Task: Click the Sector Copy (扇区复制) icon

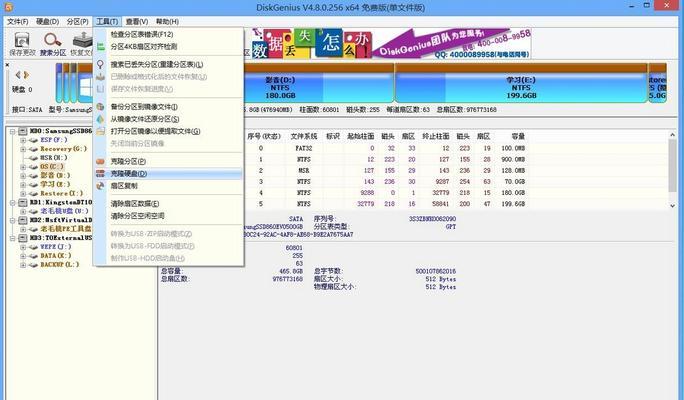Action: pos(101,186)
